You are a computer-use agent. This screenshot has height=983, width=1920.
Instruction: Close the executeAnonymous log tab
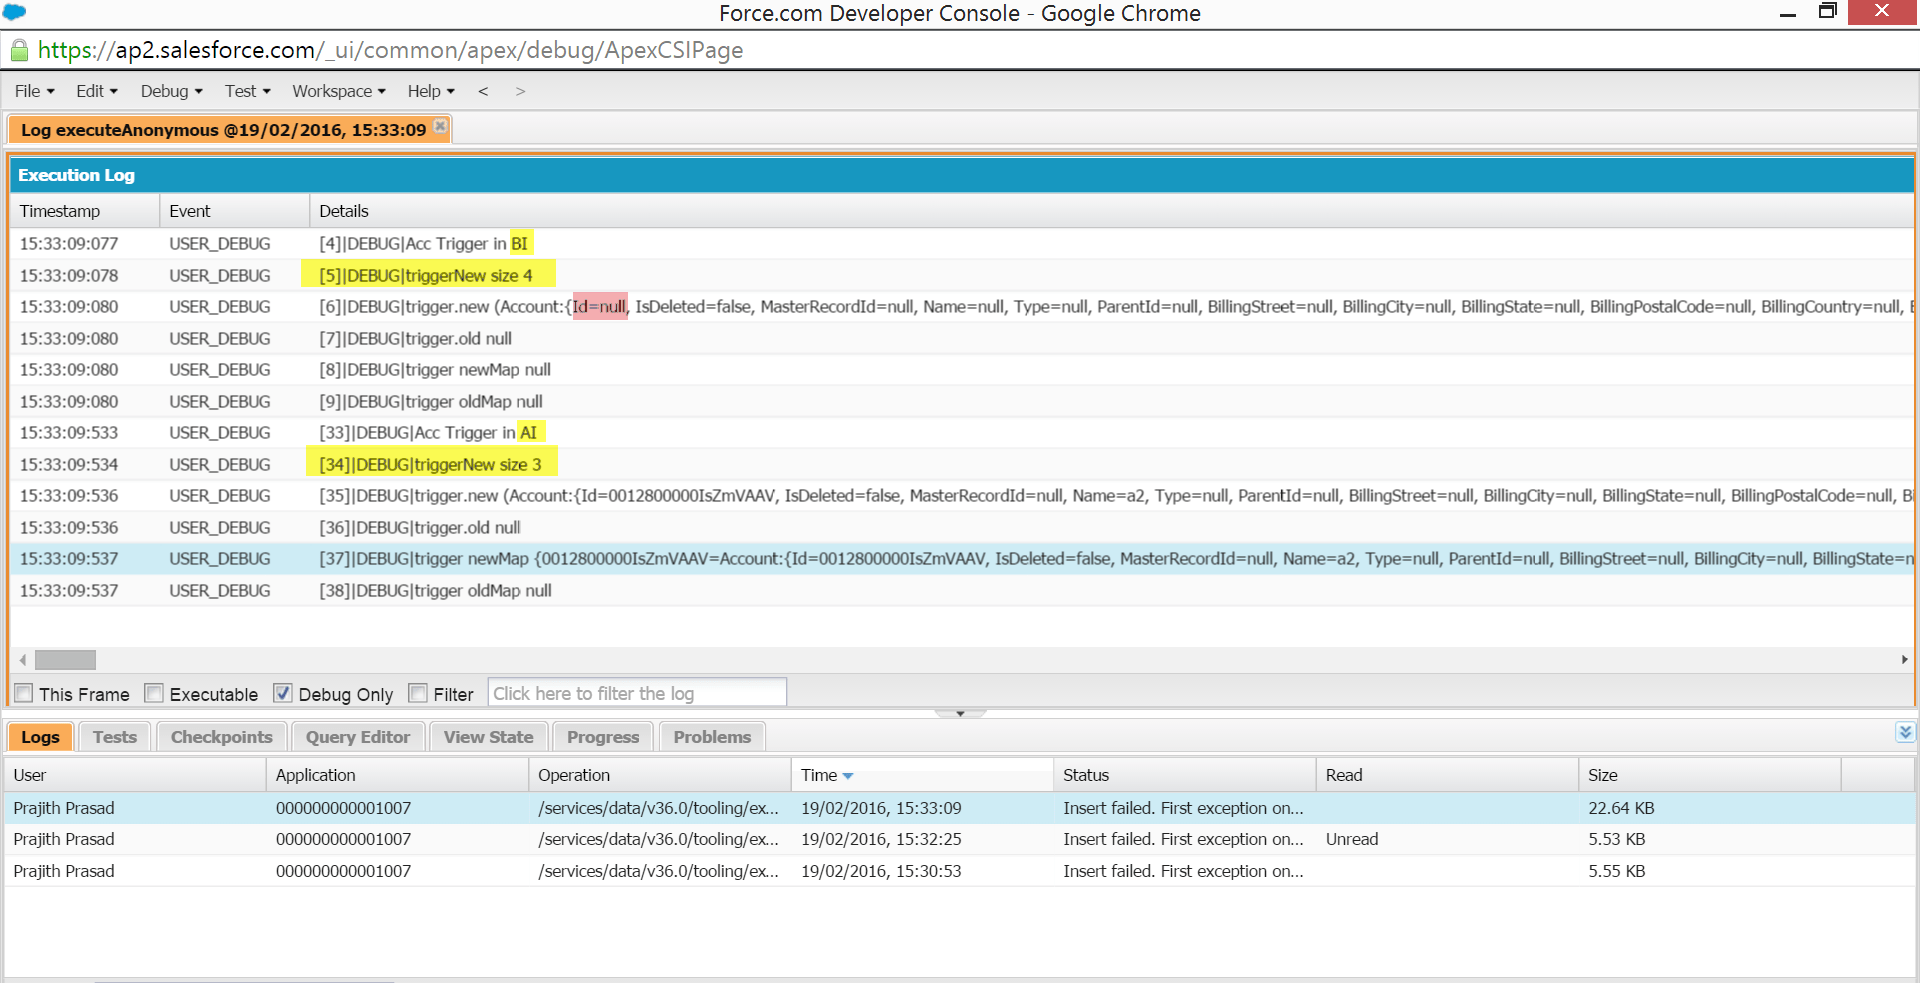[x=440, y=127]
